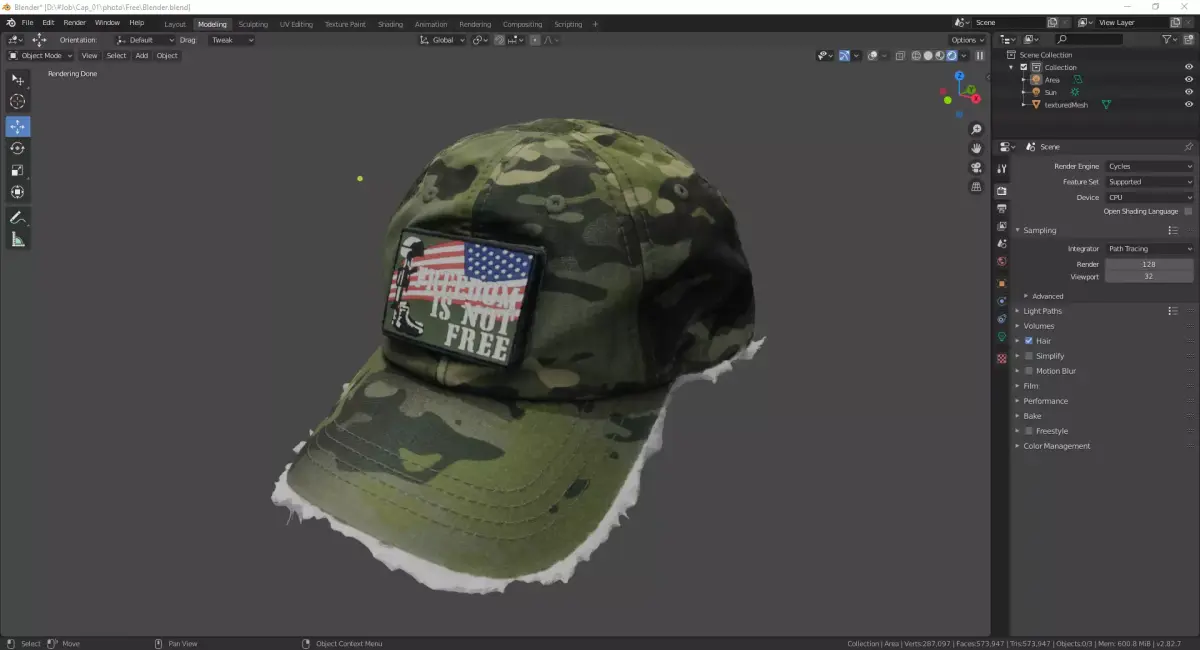
Task: Hide Collection using its eye icon
Action: click(x=1189, y=67)
